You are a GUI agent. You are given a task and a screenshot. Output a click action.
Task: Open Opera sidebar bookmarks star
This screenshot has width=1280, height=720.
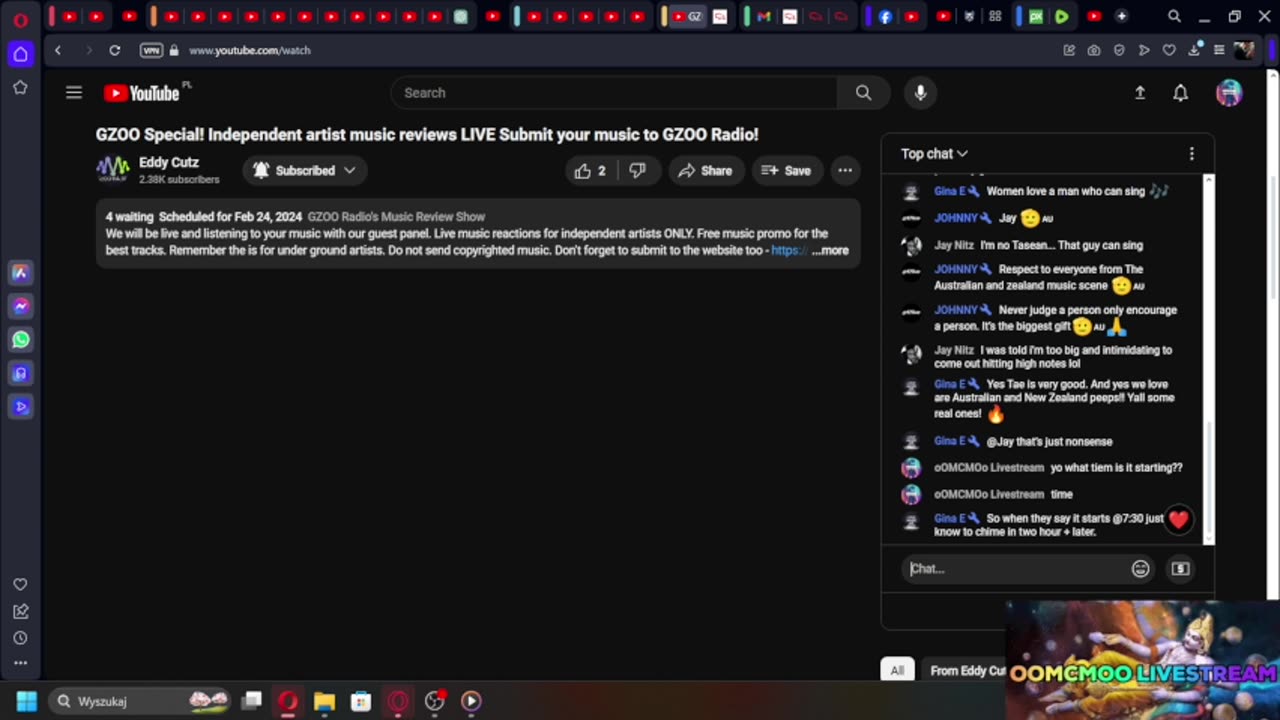coord(20,88)
